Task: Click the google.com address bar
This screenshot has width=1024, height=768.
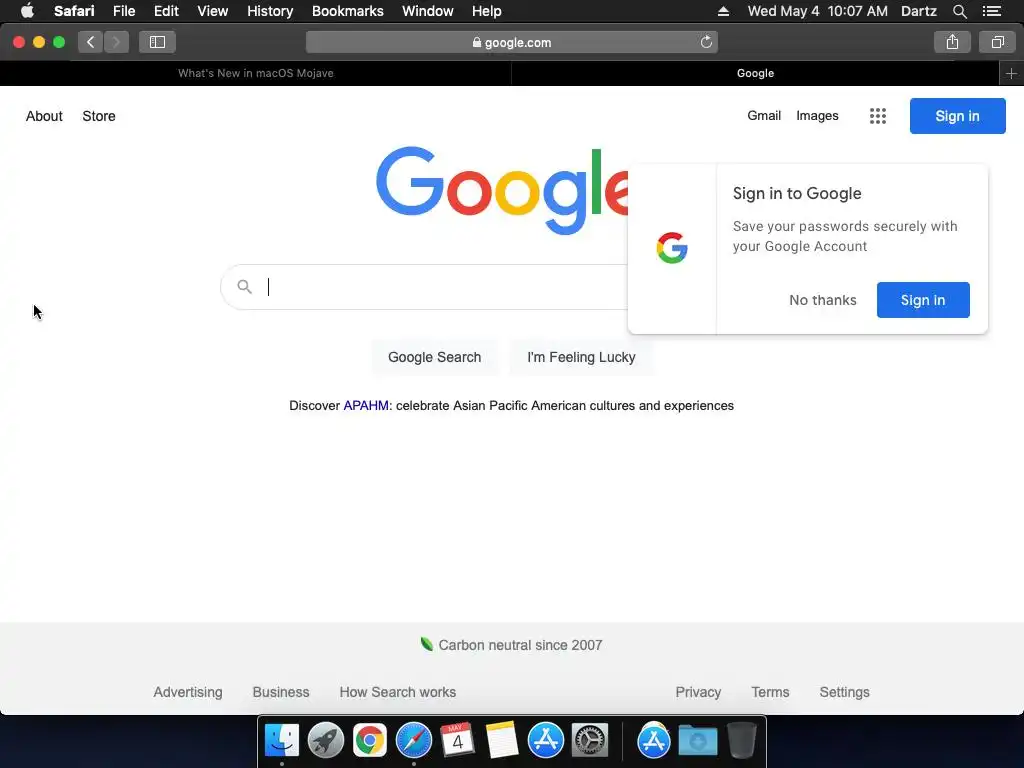Action: 512,42
